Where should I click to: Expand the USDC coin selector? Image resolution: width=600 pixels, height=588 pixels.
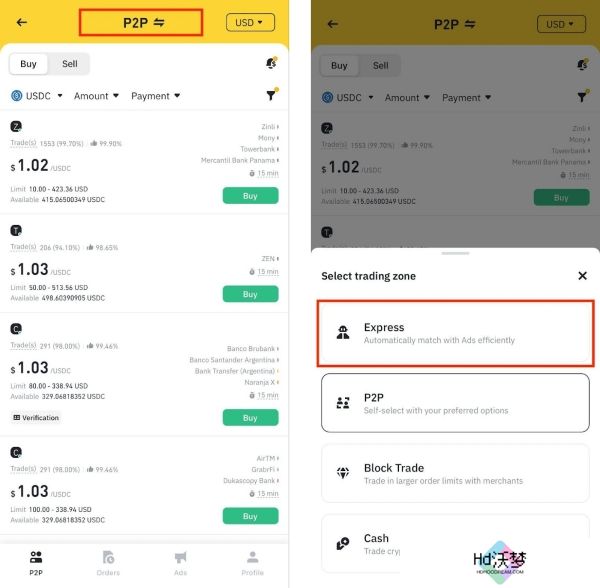37,96
